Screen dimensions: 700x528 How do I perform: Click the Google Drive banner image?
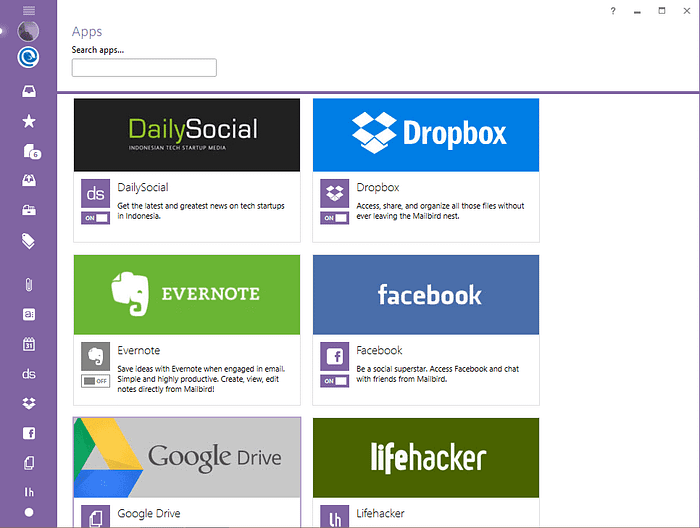pos(187,457)
